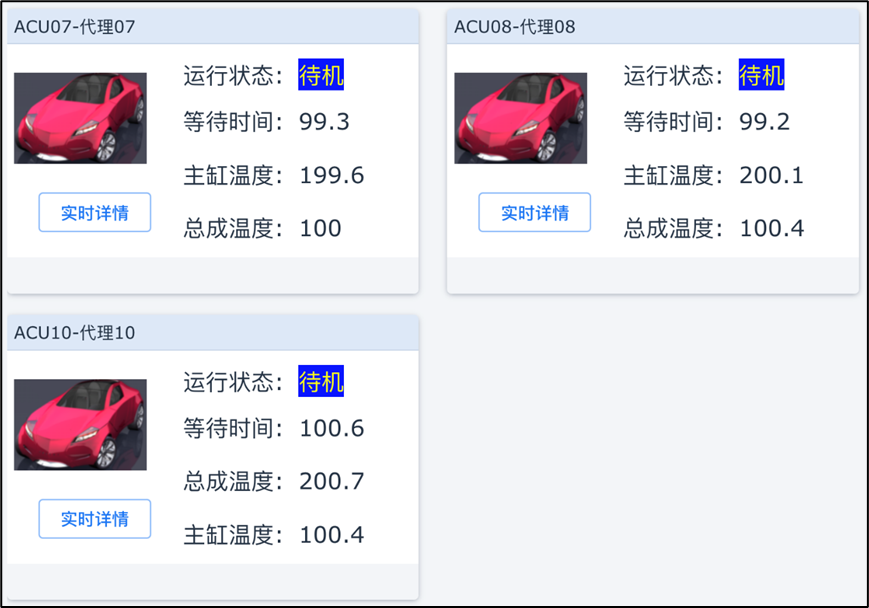Click ACU08 等待时间 value 99.2

pos(764,122)
